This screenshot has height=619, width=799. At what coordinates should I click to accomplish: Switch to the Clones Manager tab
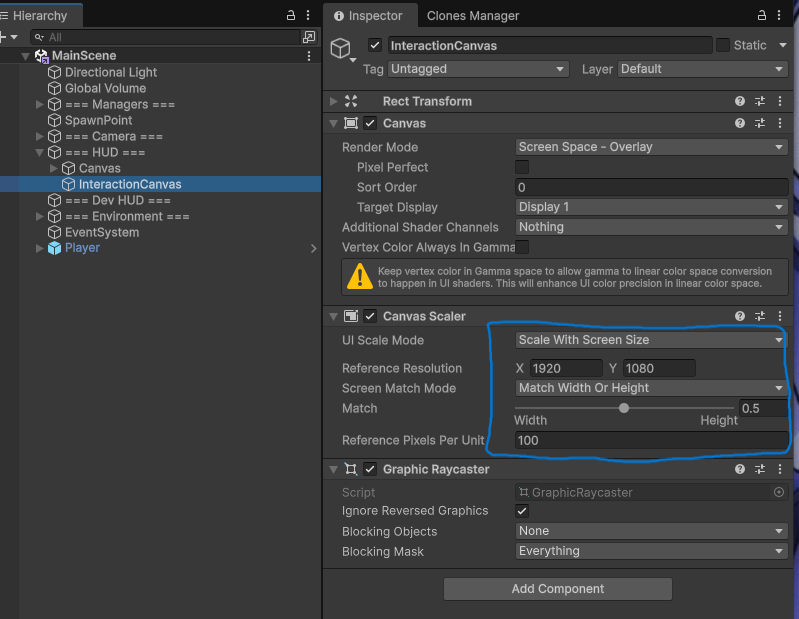pyautogui.click(x=473, y=16)
